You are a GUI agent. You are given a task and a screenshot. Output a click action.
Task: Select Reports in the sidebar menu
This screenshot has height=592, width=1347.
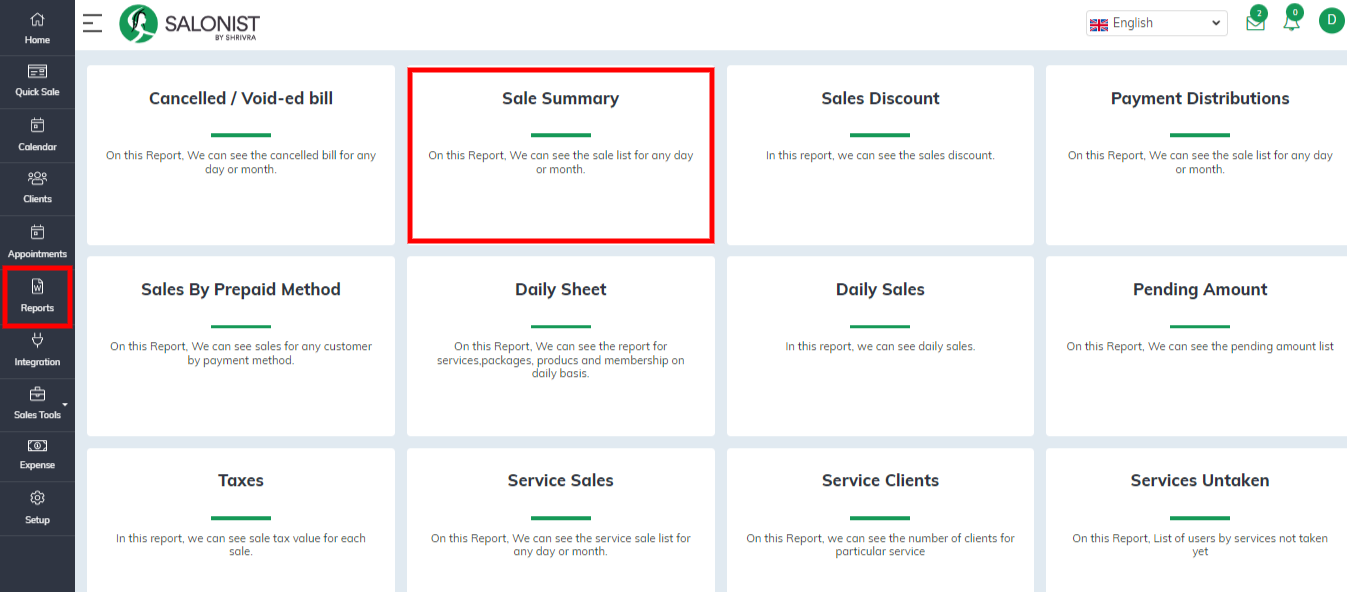click(x=37, y=296)
